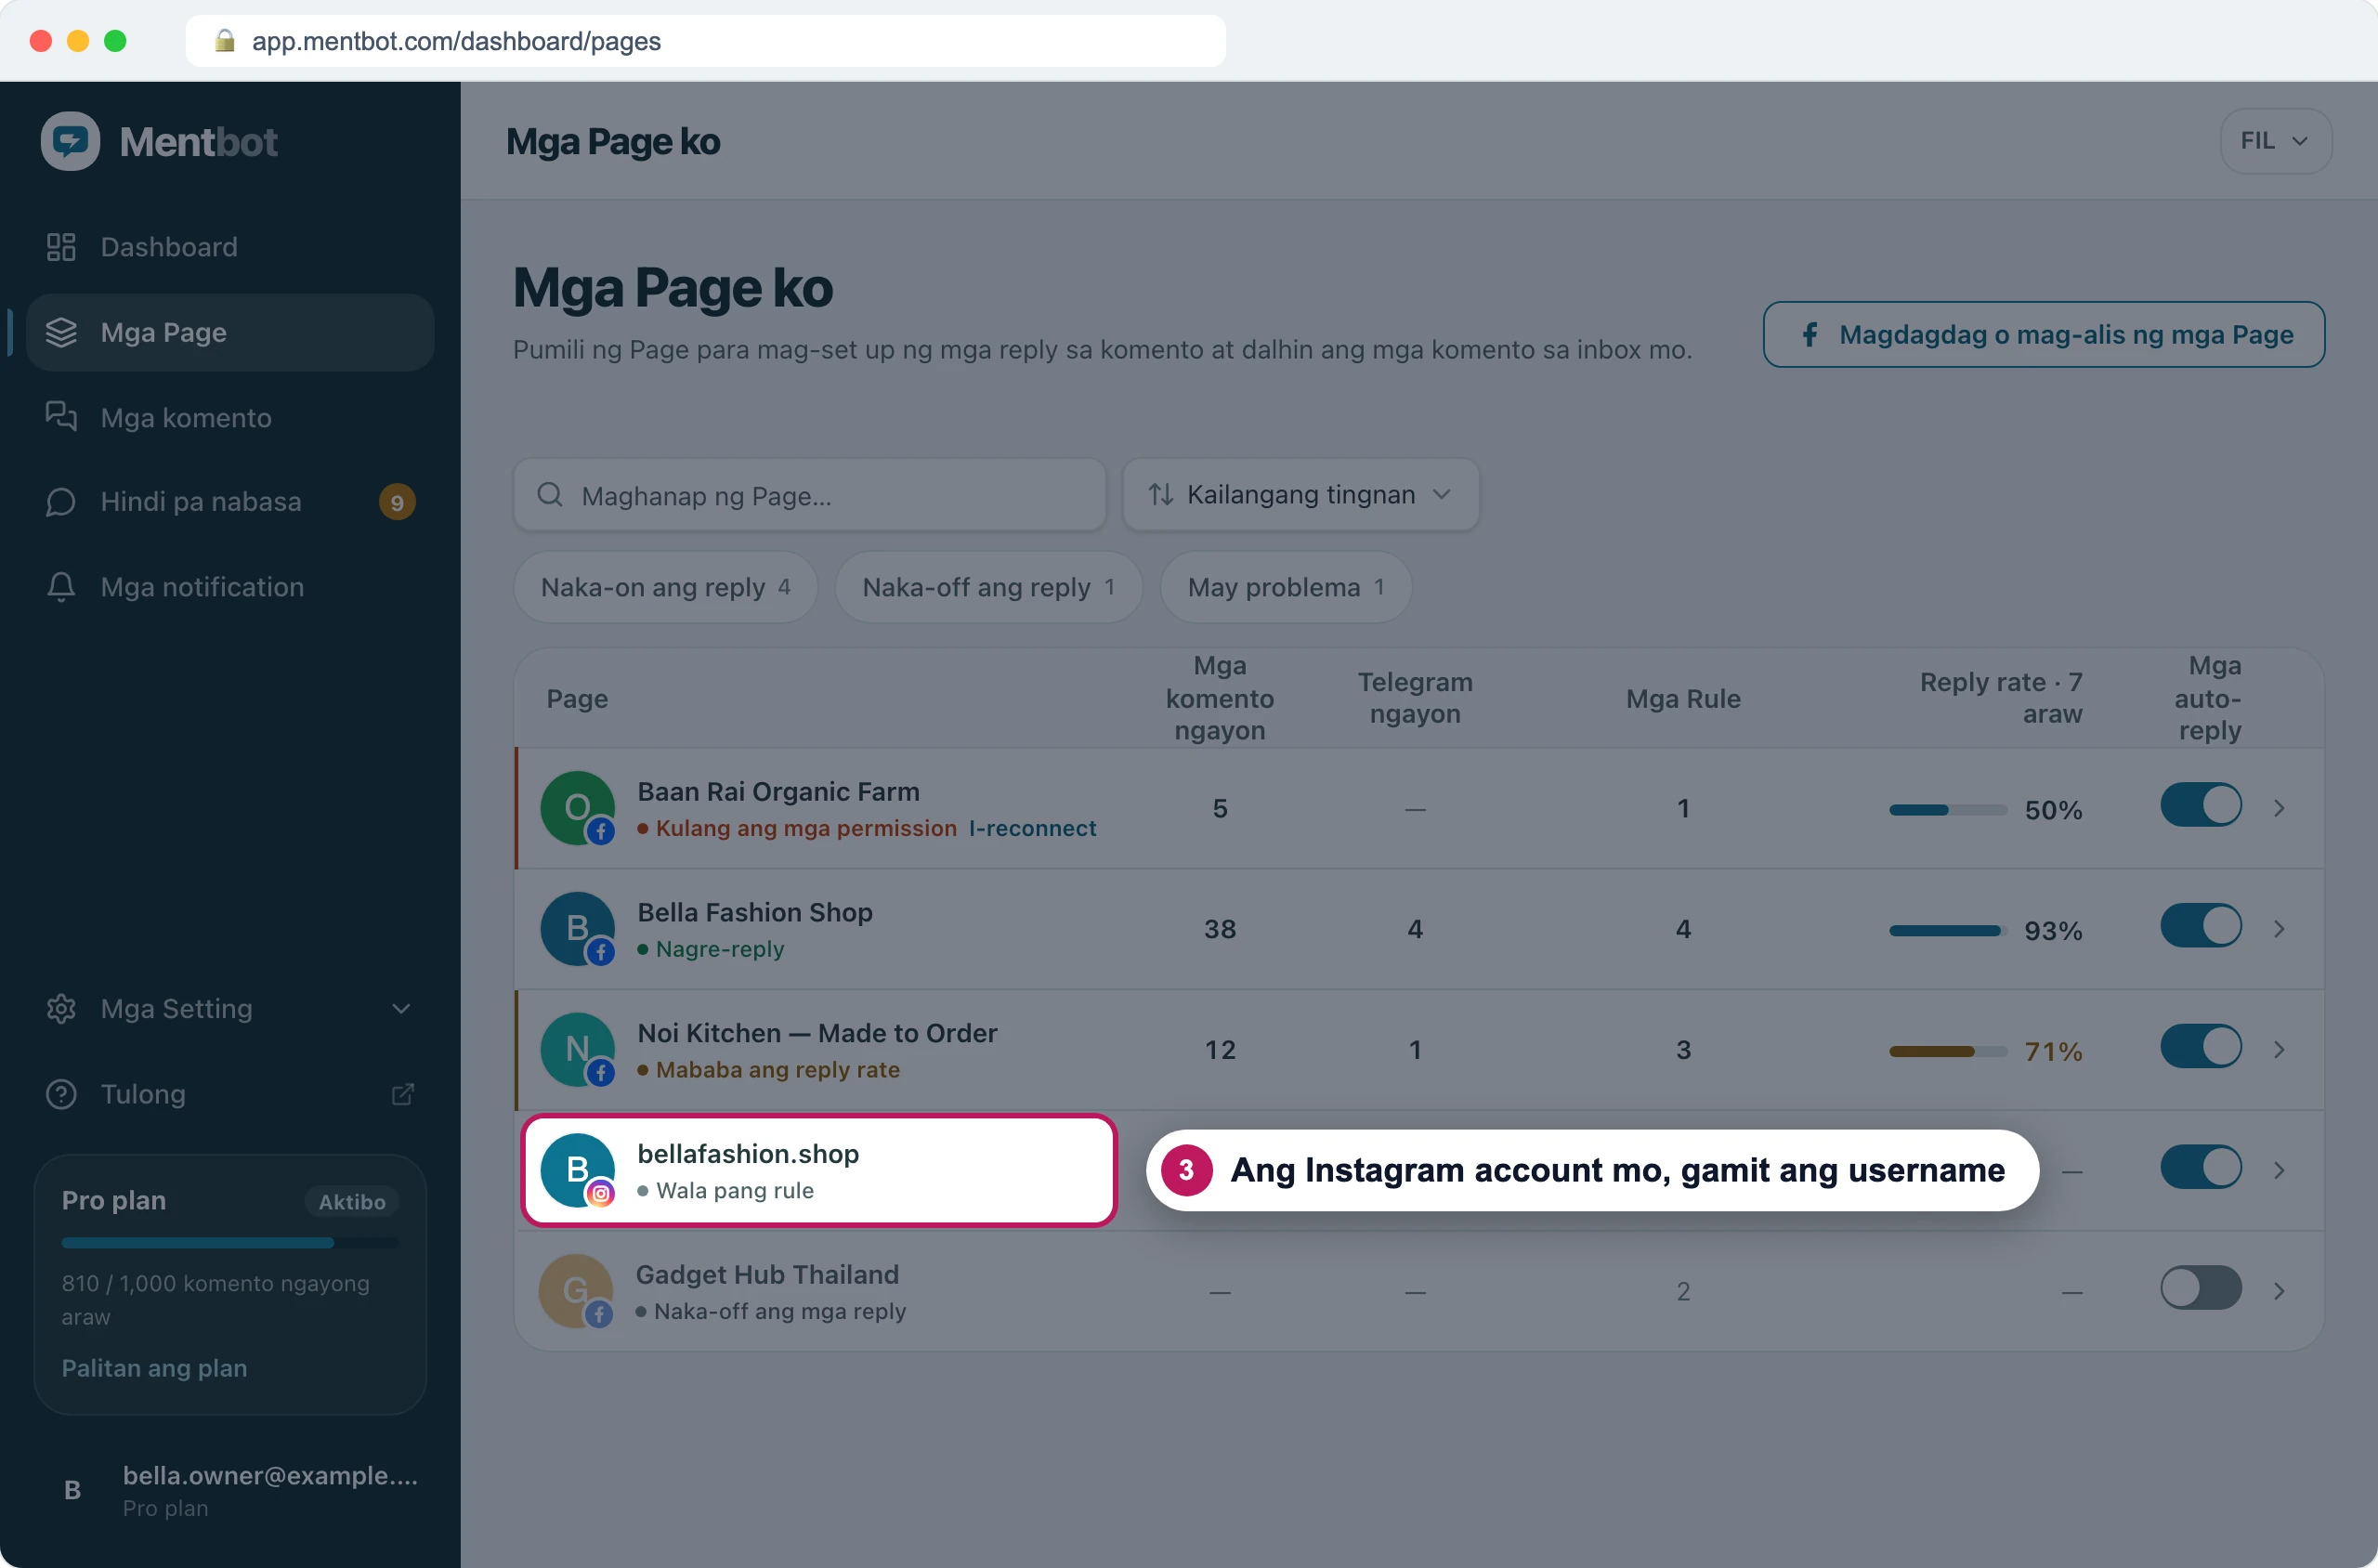Open the bell icon for Mga notification
Image resolution: width=2378 pixels, height=1568 pixels.
pos(61,587)
